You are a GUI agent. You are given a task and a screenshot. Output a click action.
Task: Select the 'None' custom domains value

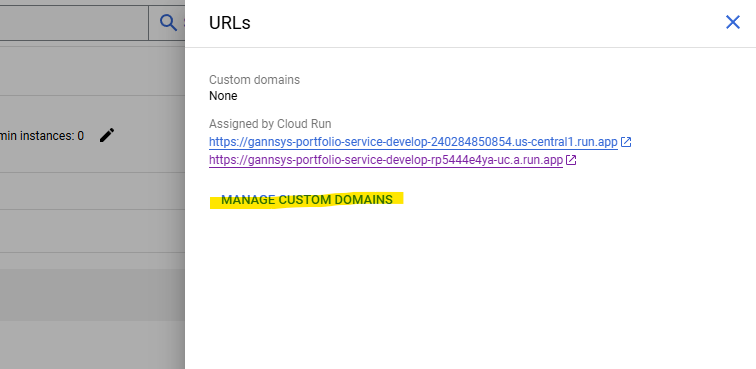click(x=223, y=96)
